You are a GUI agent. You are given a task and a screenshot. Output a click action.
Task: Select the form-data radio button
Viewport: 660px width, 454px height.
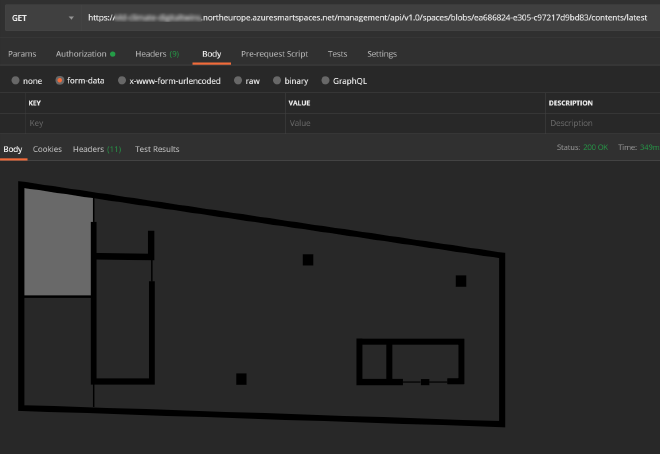(x=59, y=80)
